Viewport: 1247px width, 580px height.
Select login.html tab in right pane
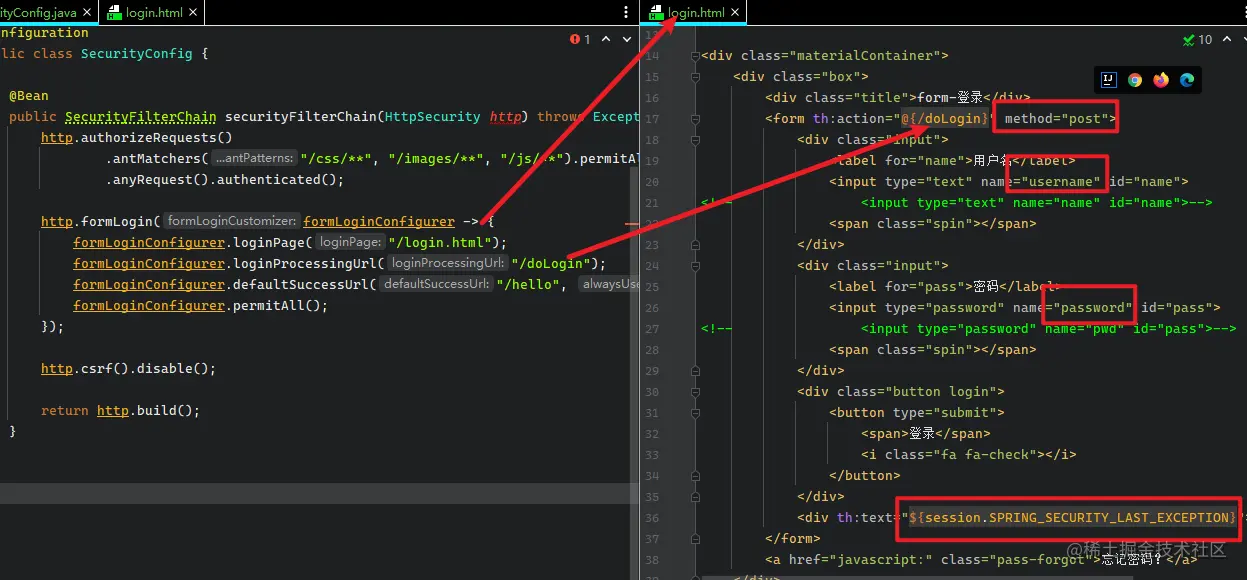pos(695,13)
